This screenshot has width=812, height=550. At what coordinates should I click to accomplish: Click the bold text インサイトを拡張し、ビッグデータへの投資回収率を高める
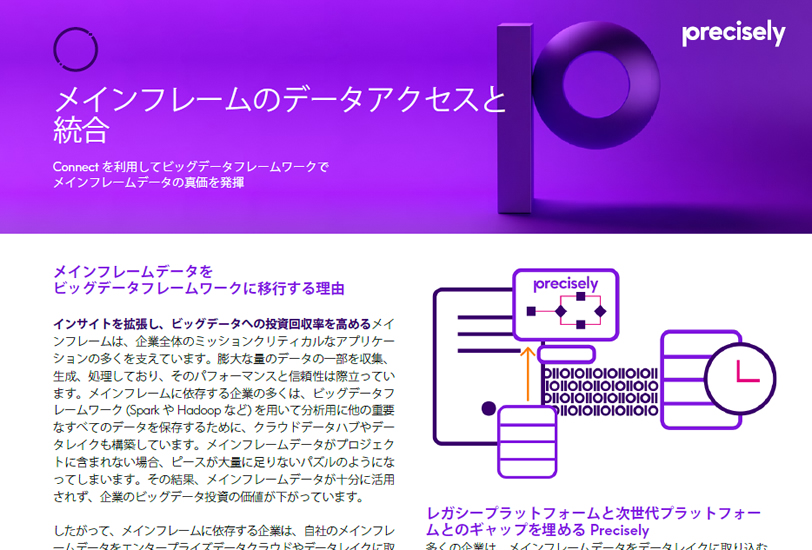coord(212,324)
